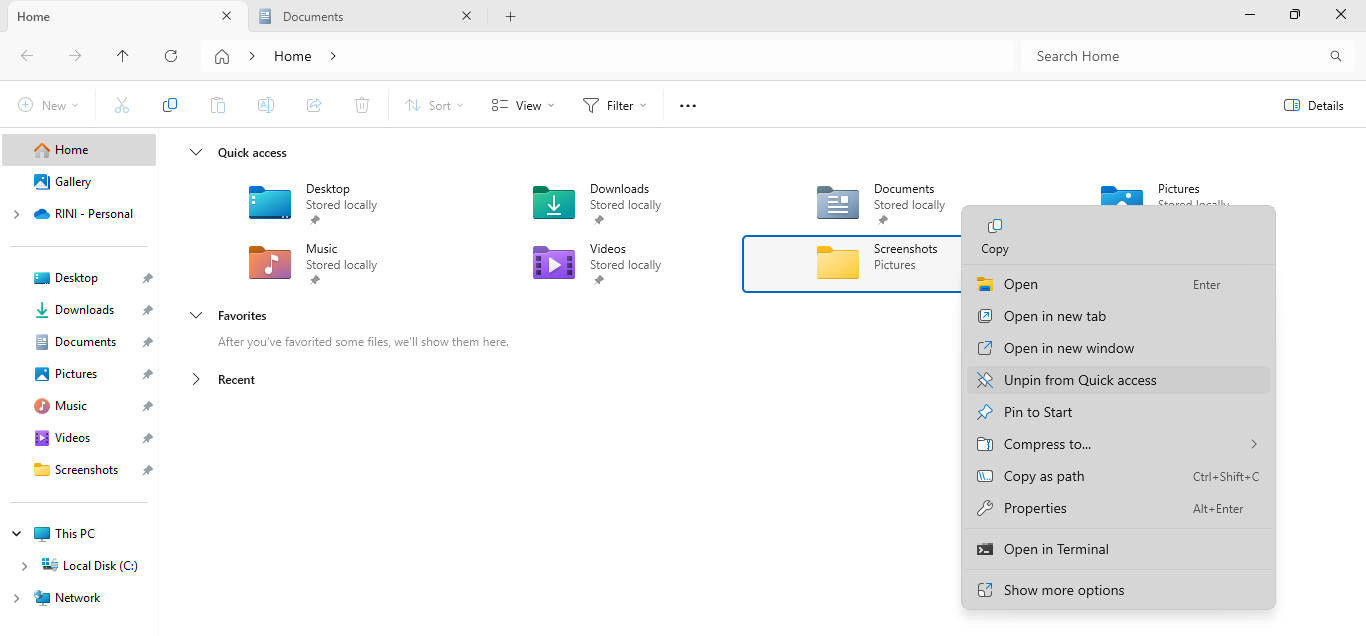This screenshot has height=636, width=1366.
Task: Open the Gallery item in sidebar
Action: click(73, 182)
